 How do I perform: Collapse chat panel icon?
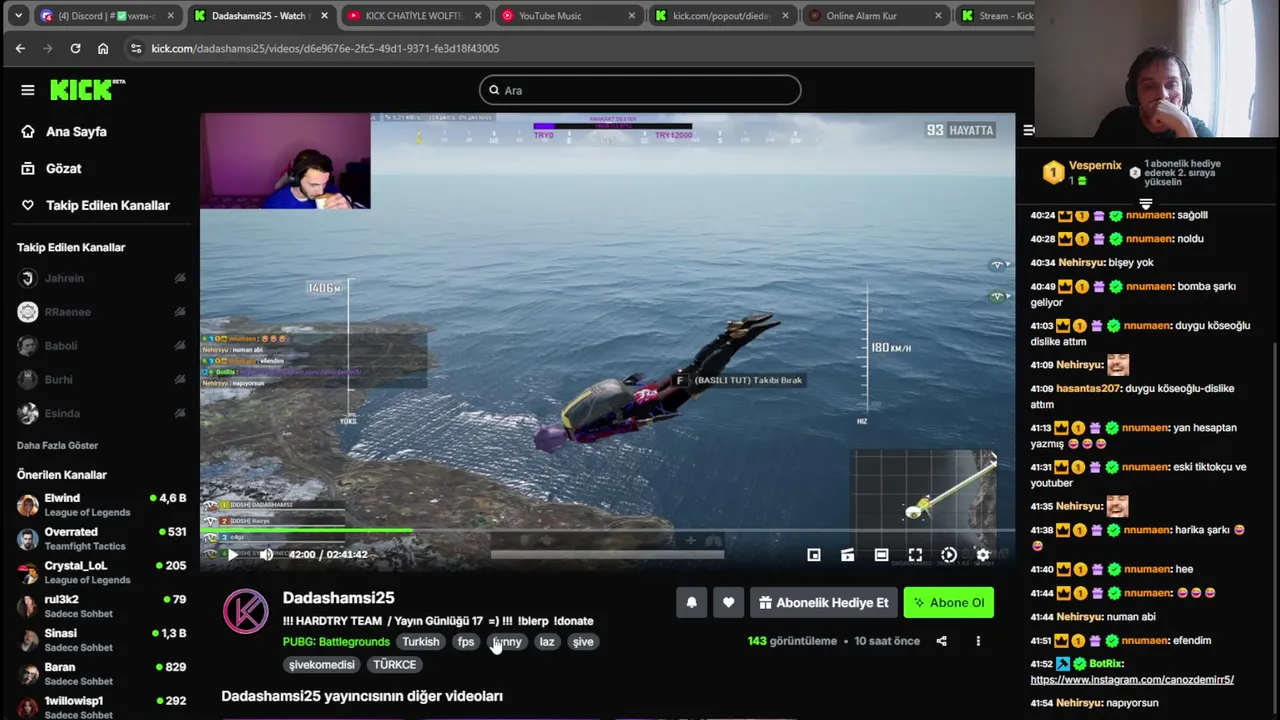point(1028,130)
